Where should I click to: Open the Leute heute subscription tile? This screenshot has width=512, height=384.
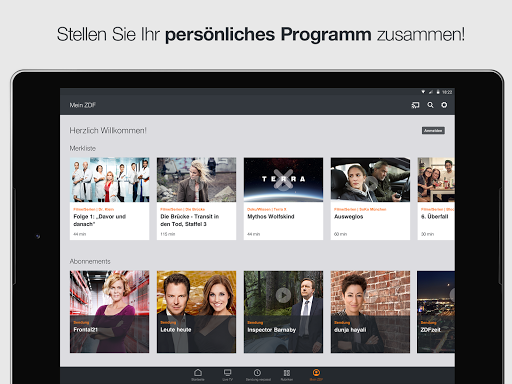[196, 312]
